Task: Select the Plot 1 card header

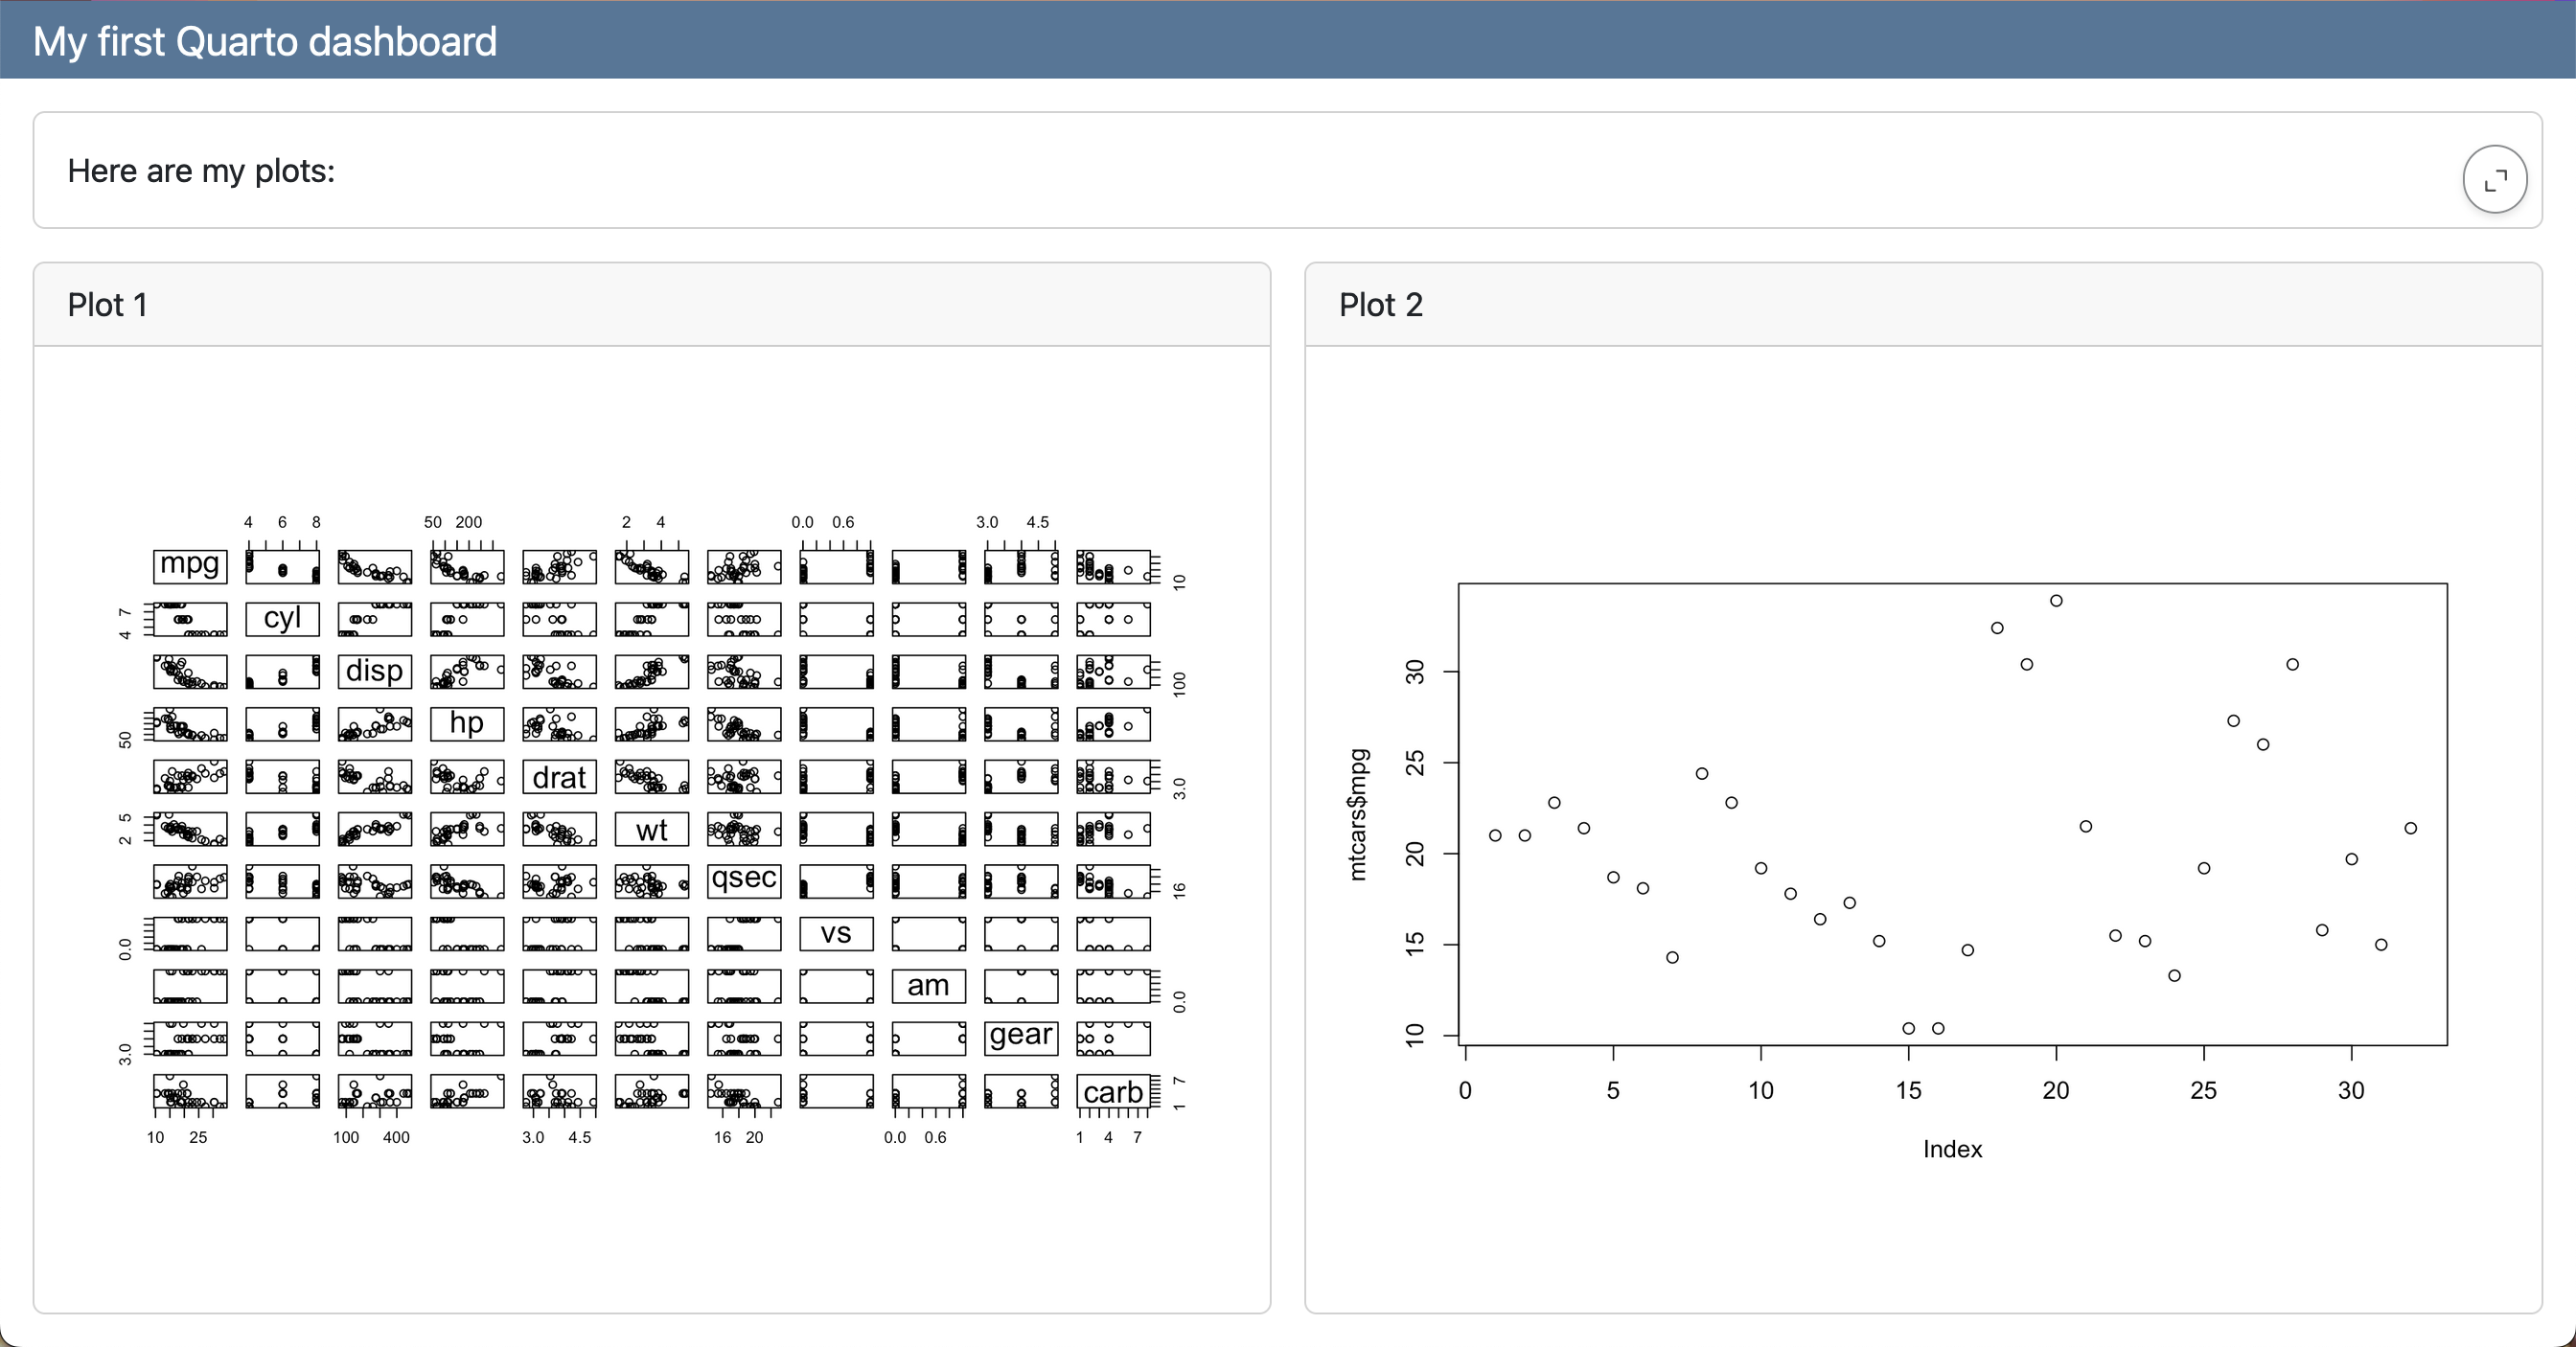Action: point(651,305)
